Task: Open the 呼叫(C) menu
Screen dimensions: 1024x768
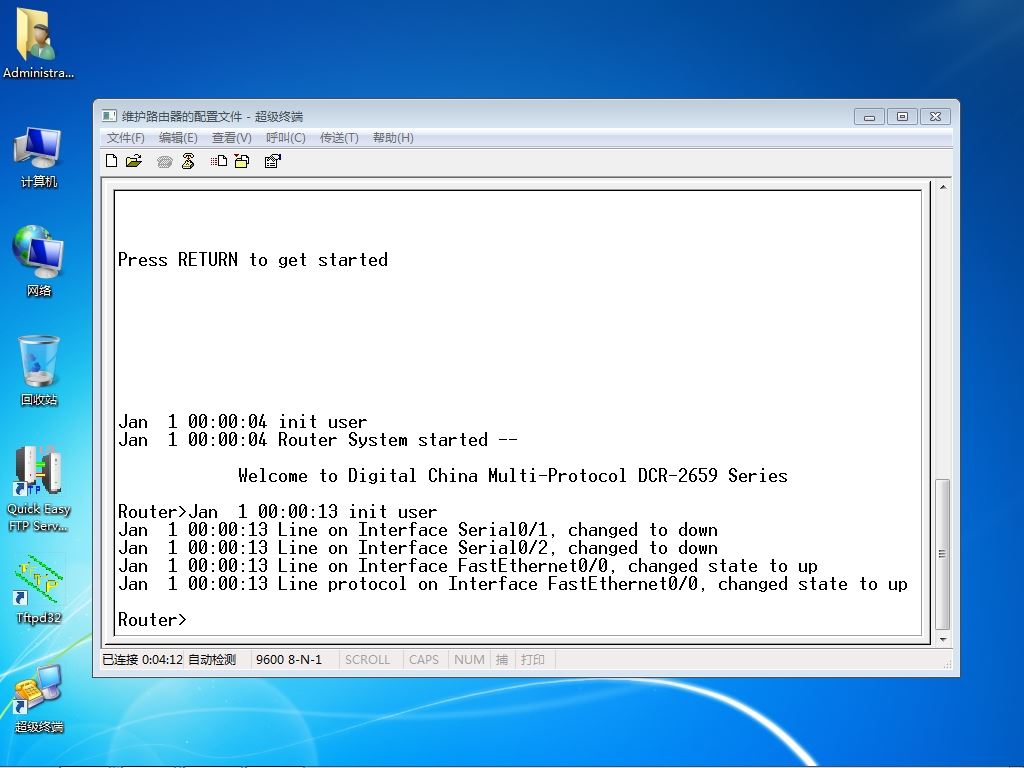Action: coord(285,138)
